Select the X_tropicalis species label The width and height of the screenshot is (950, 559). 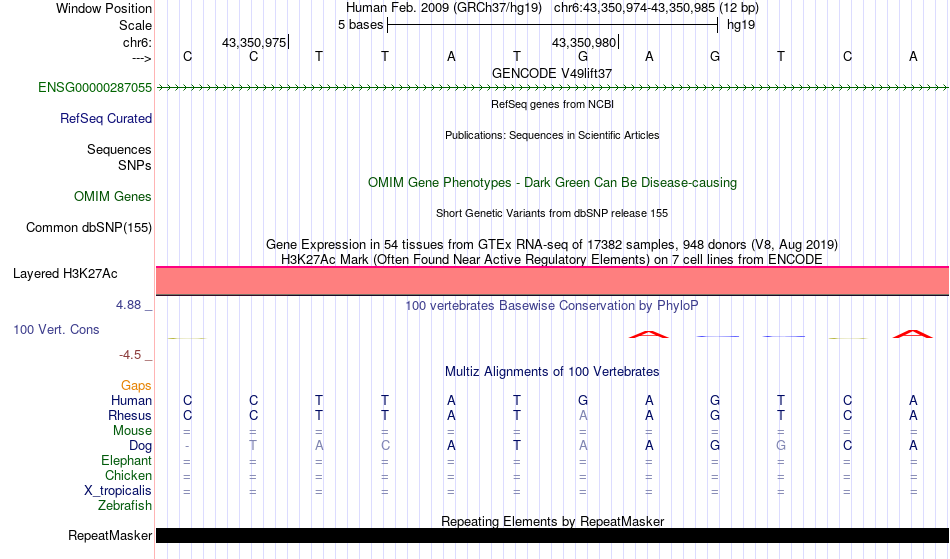coord(118,491)
